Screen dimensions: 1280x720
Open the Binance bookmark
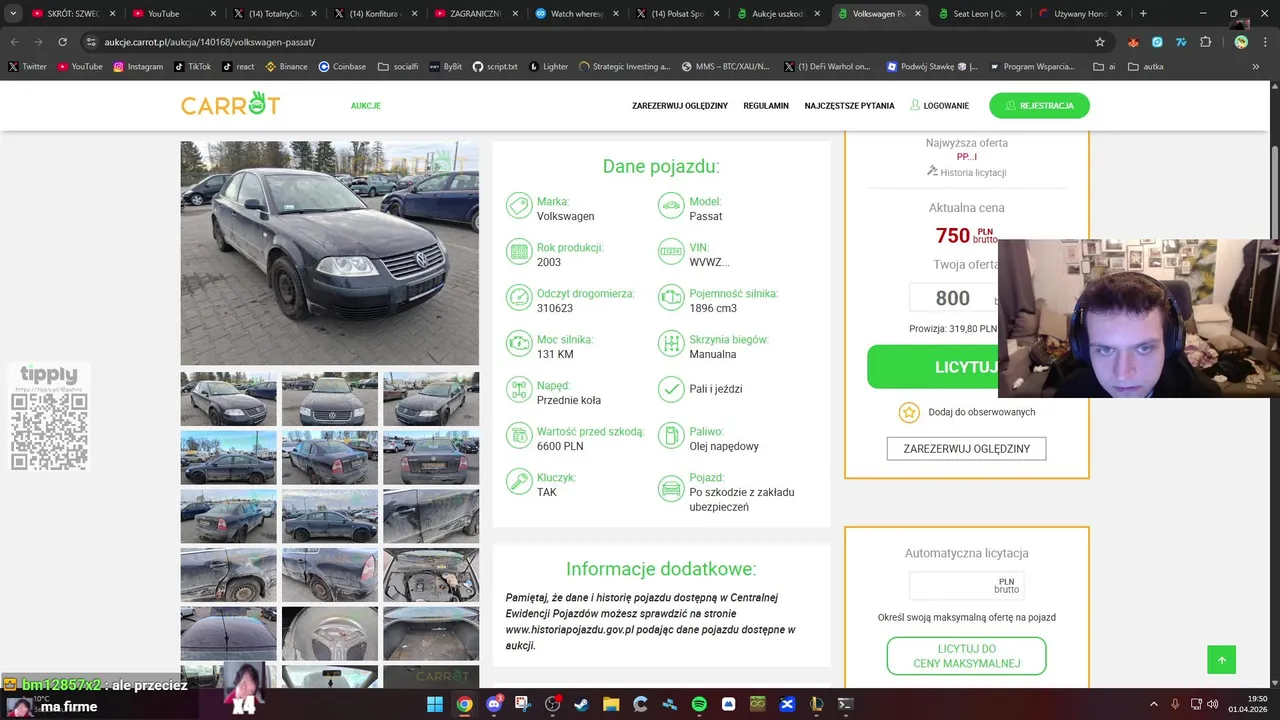point(286,67)
